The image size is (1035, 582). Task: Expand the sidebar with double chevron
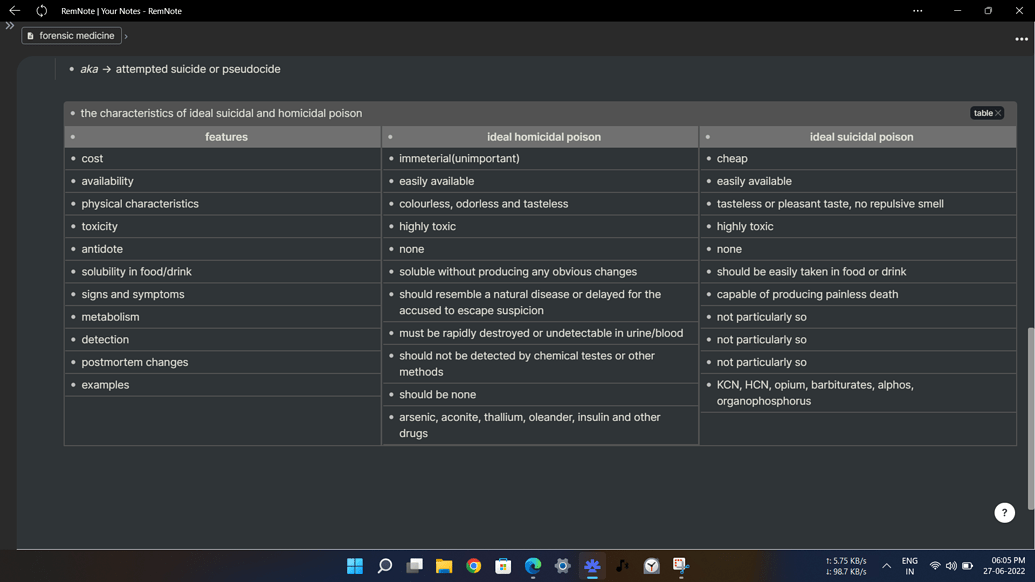coord(9,26)
